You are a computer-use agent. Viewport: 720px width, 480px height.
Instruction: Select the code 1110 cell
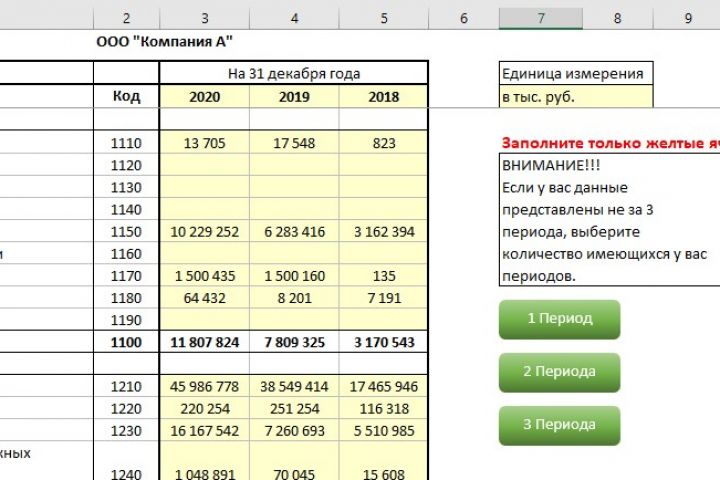(x=126, y=143)
